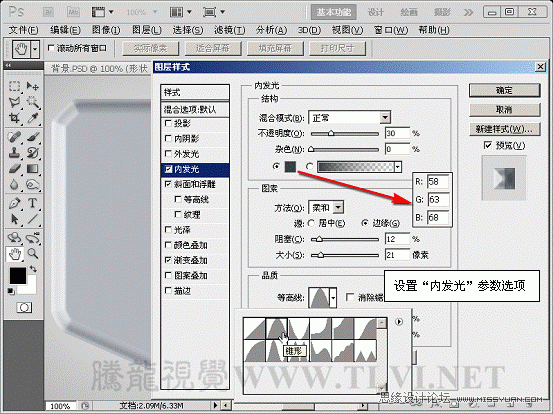Select the 3D Orbit camera tool

33,238
